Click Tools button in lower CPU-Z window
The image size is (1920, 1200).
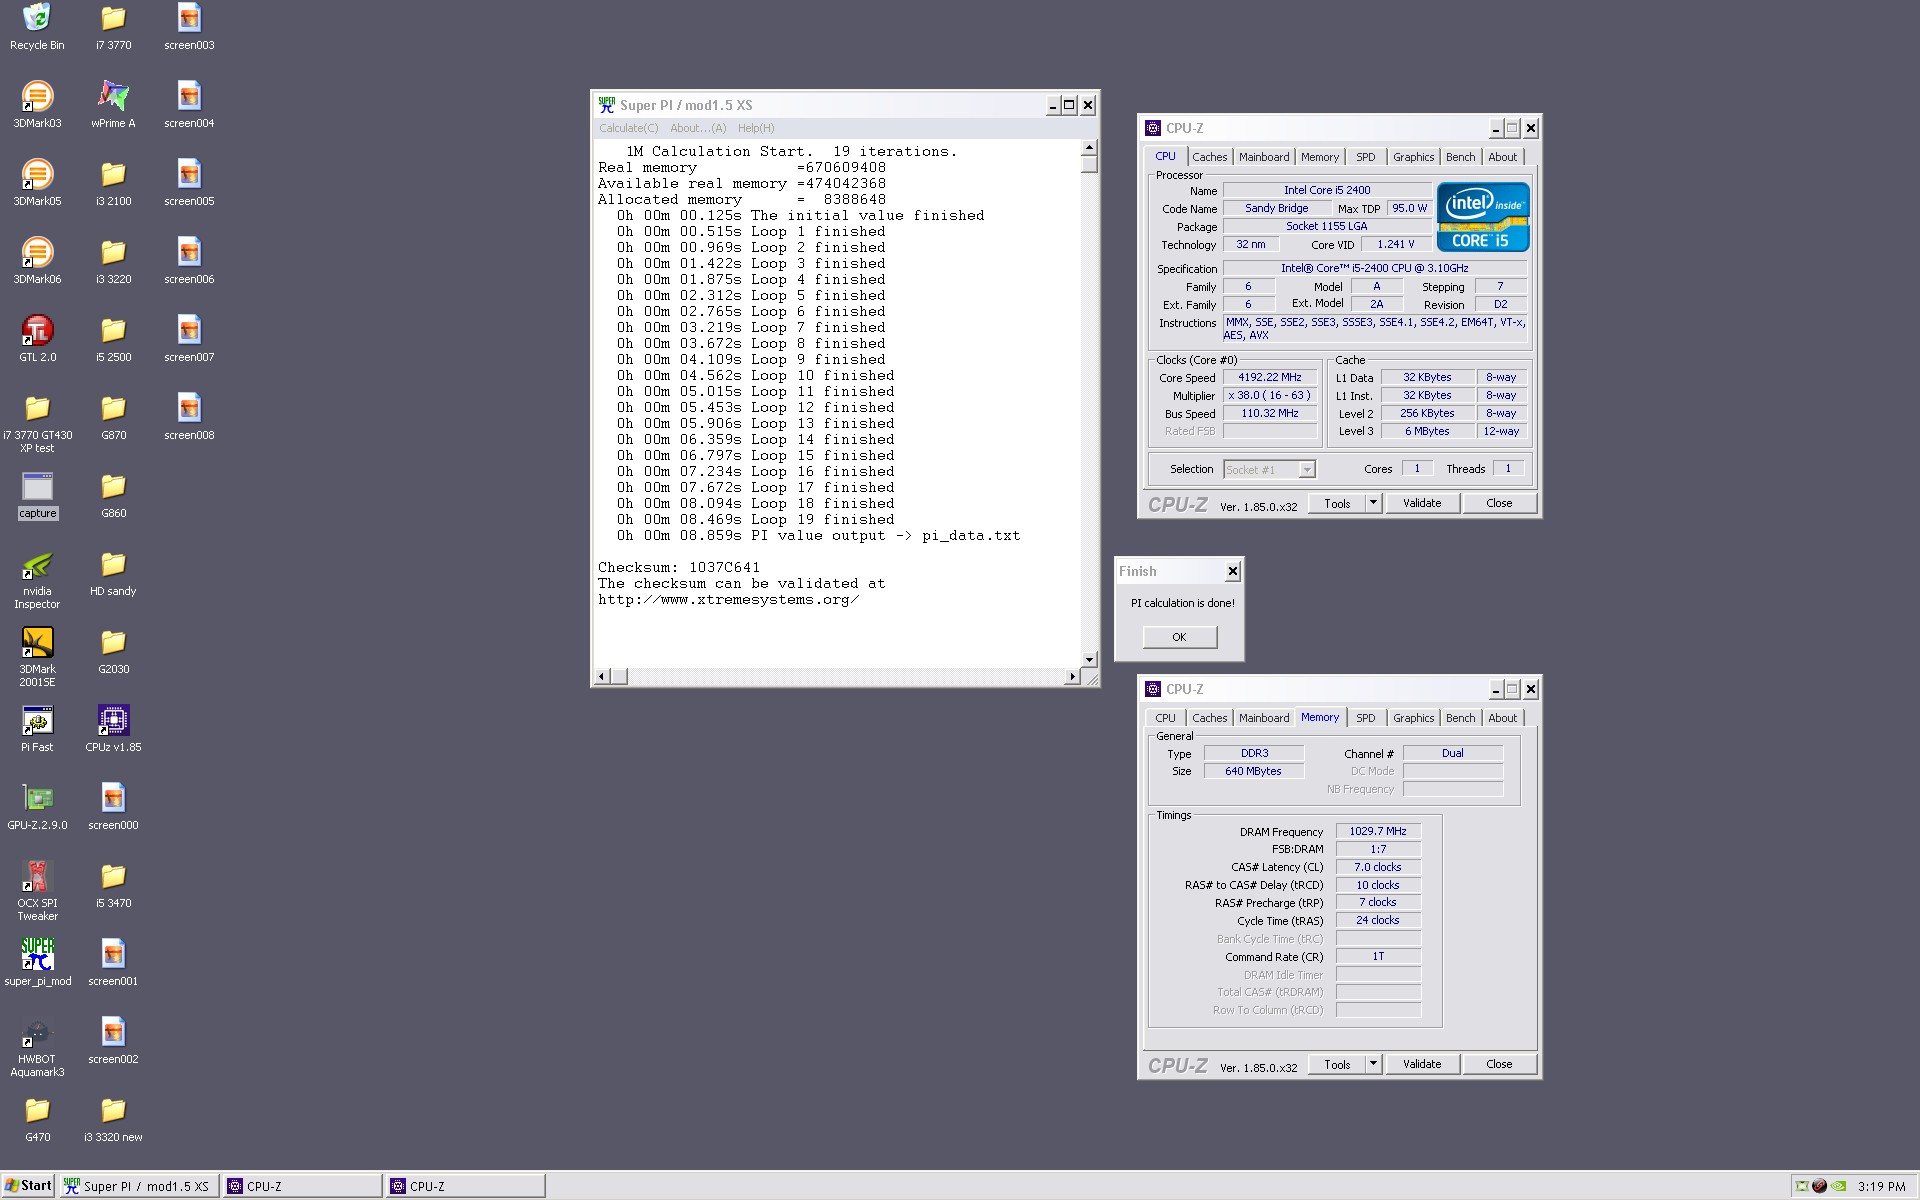coord(1337,1065)
